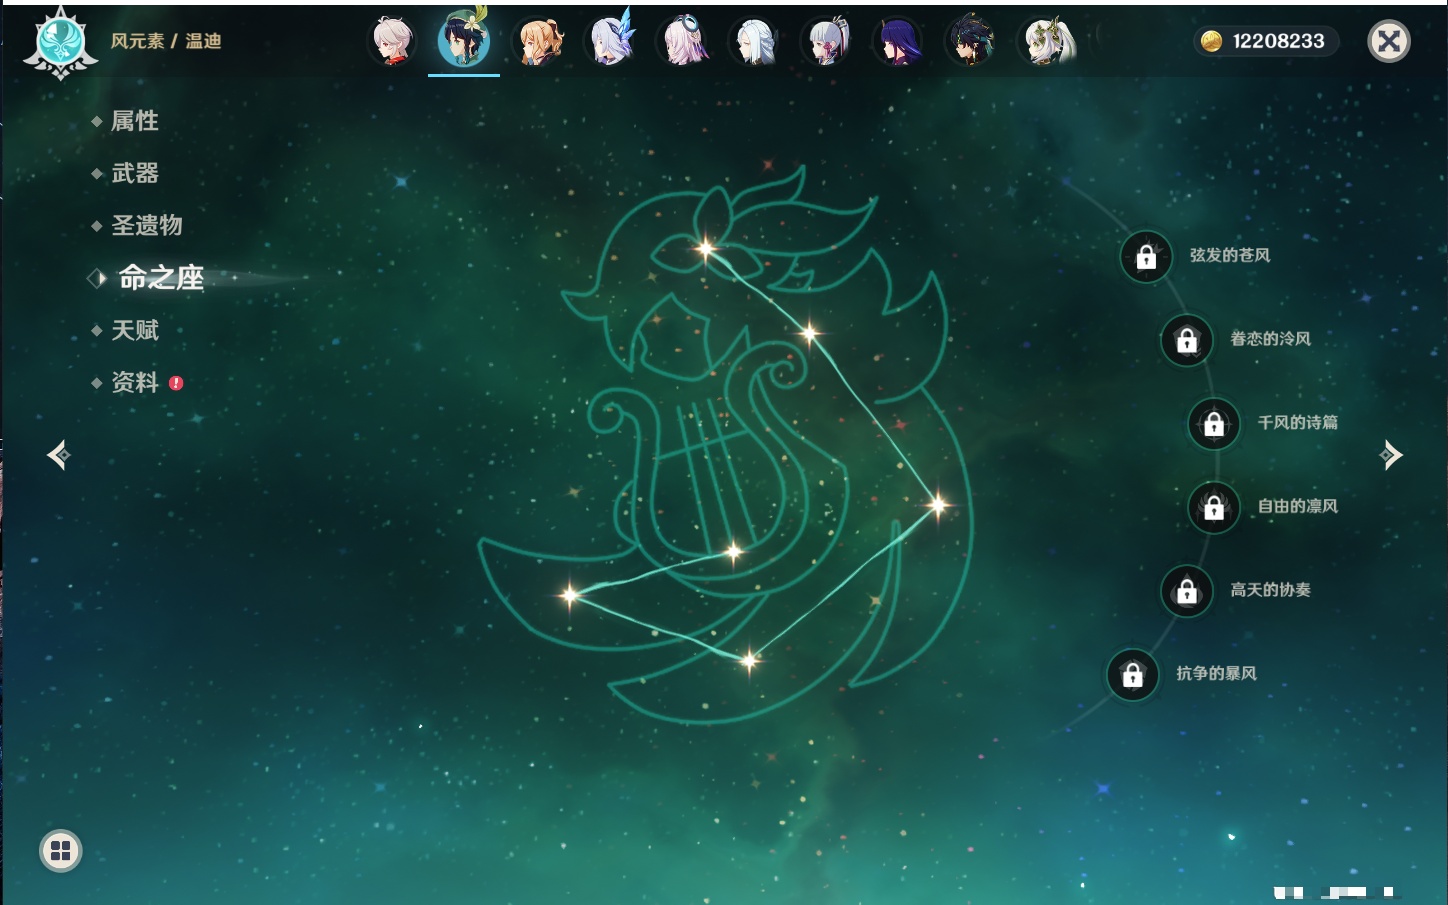Click the 弦发的苍风 constellation label
The width and height of the screenshot is (1448, 905).
point(1230,255)
